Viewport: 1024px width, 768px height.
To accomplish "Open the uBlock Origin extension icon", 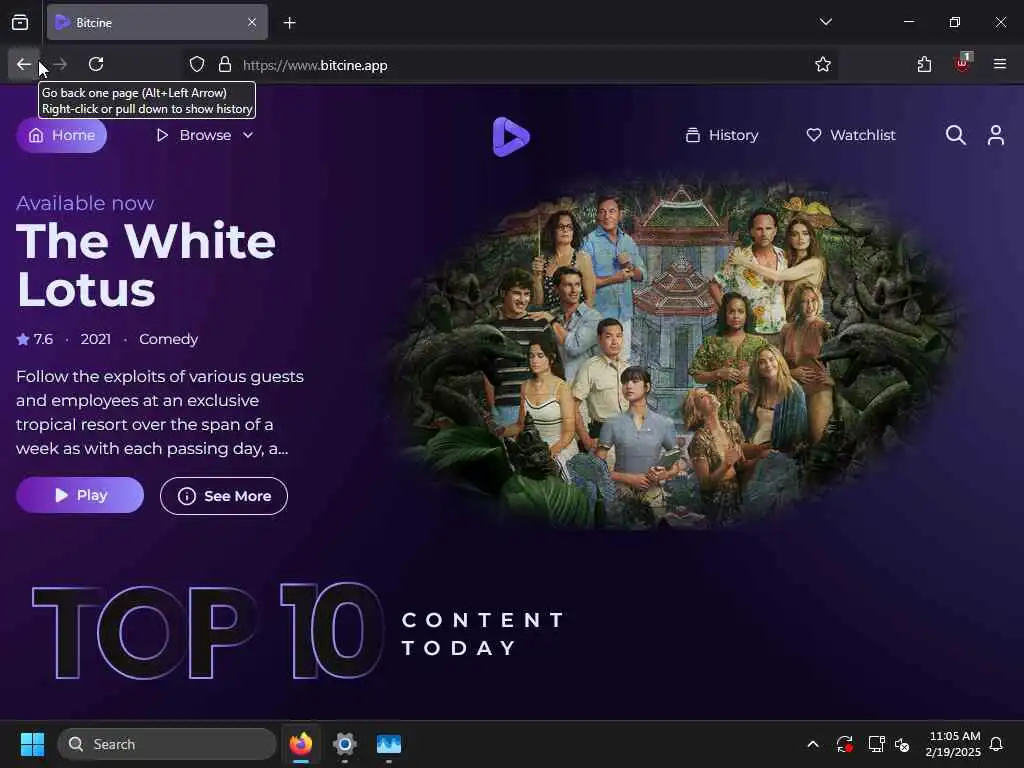I will pyautogui.click(x=962, y=63).
